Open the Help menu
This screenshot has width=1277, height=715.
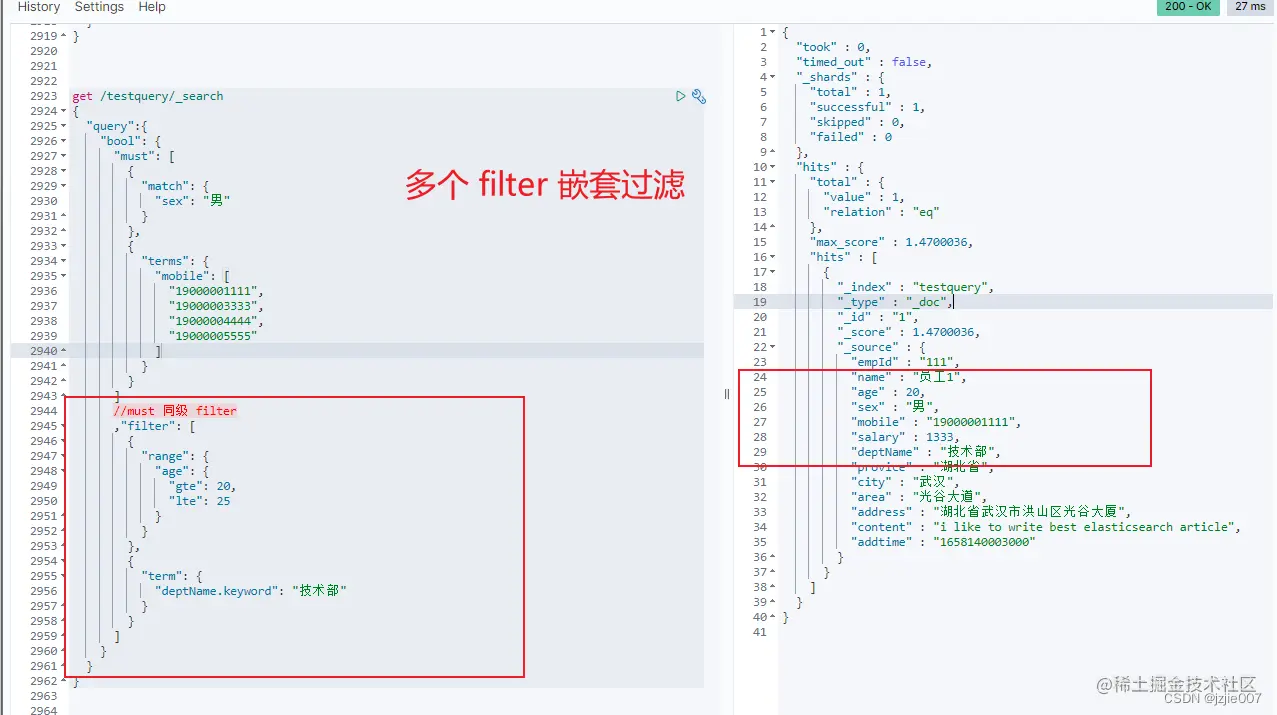pos(152,7)
